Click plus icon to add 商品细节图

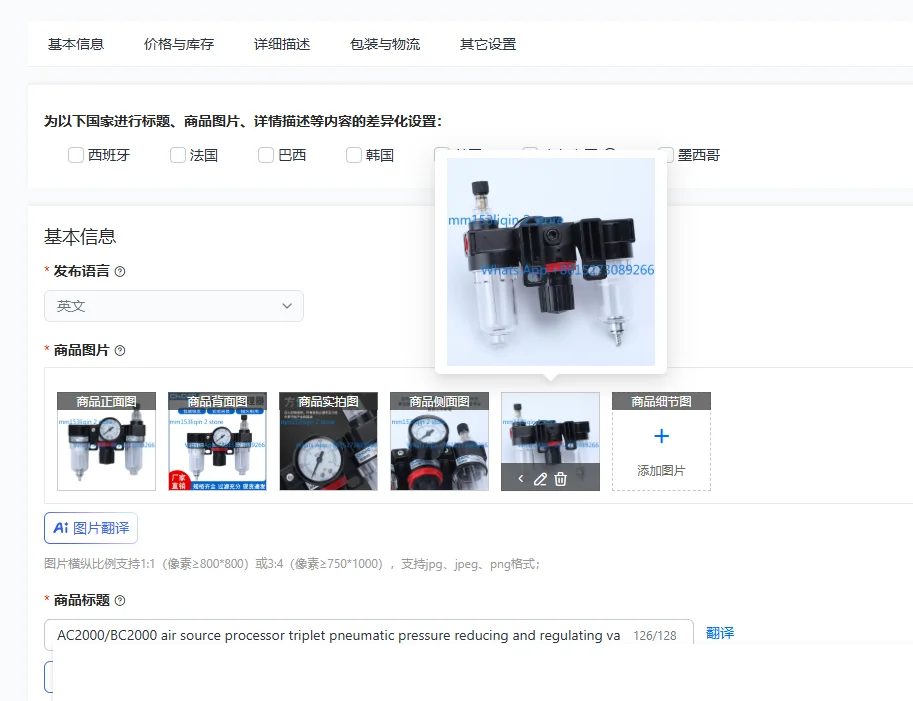[661, 436]
